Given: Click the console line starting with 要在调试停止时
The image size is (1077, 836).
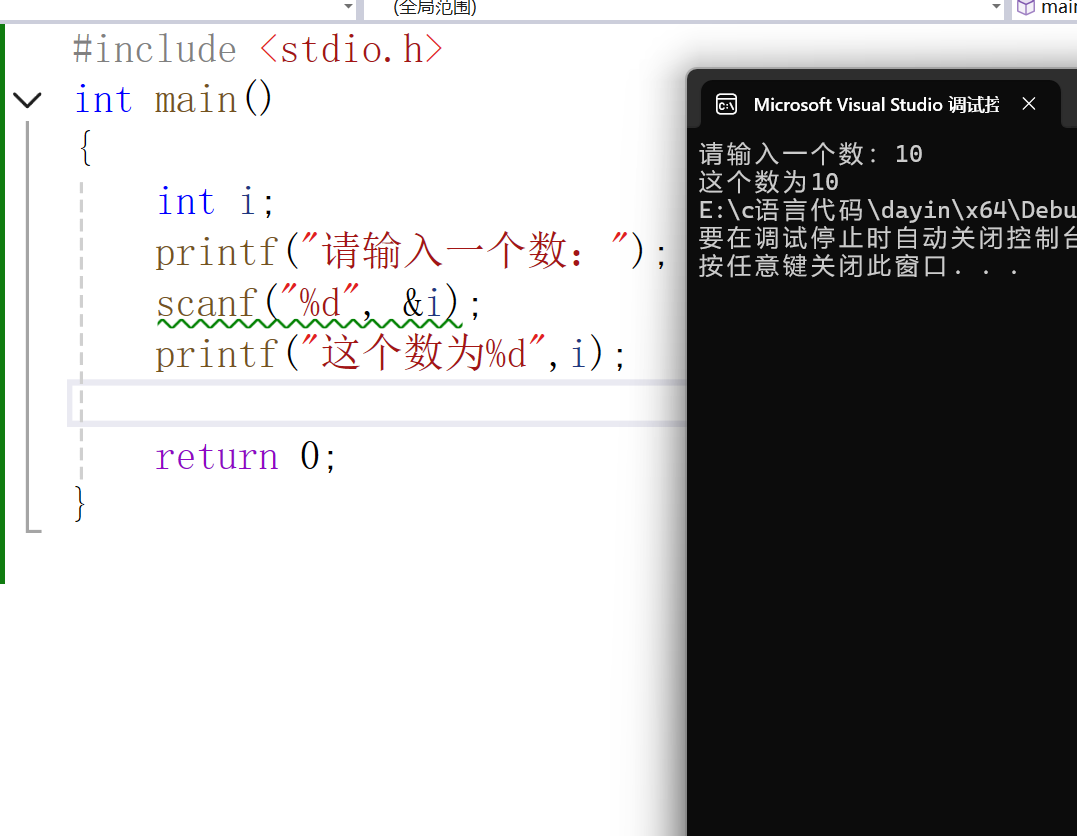Looking at the screenshot, I should point(887,238).
